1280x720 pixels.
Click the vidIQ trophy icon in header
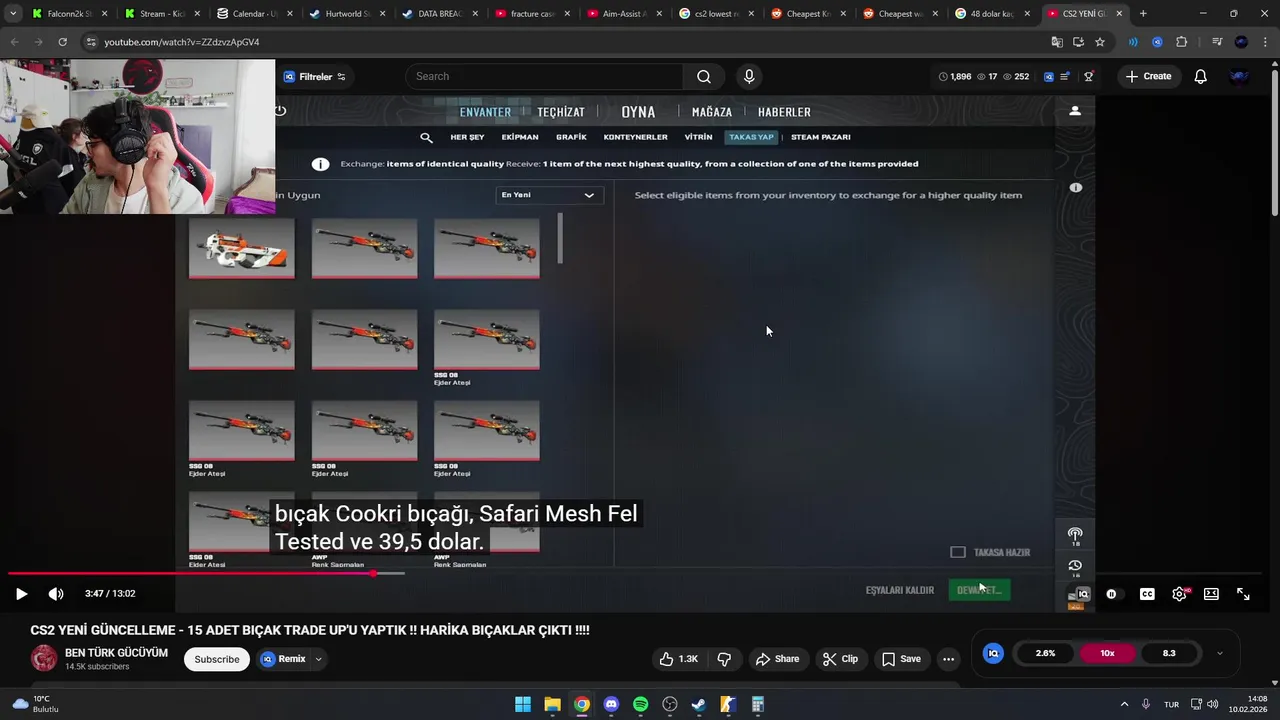point(1089,77)
